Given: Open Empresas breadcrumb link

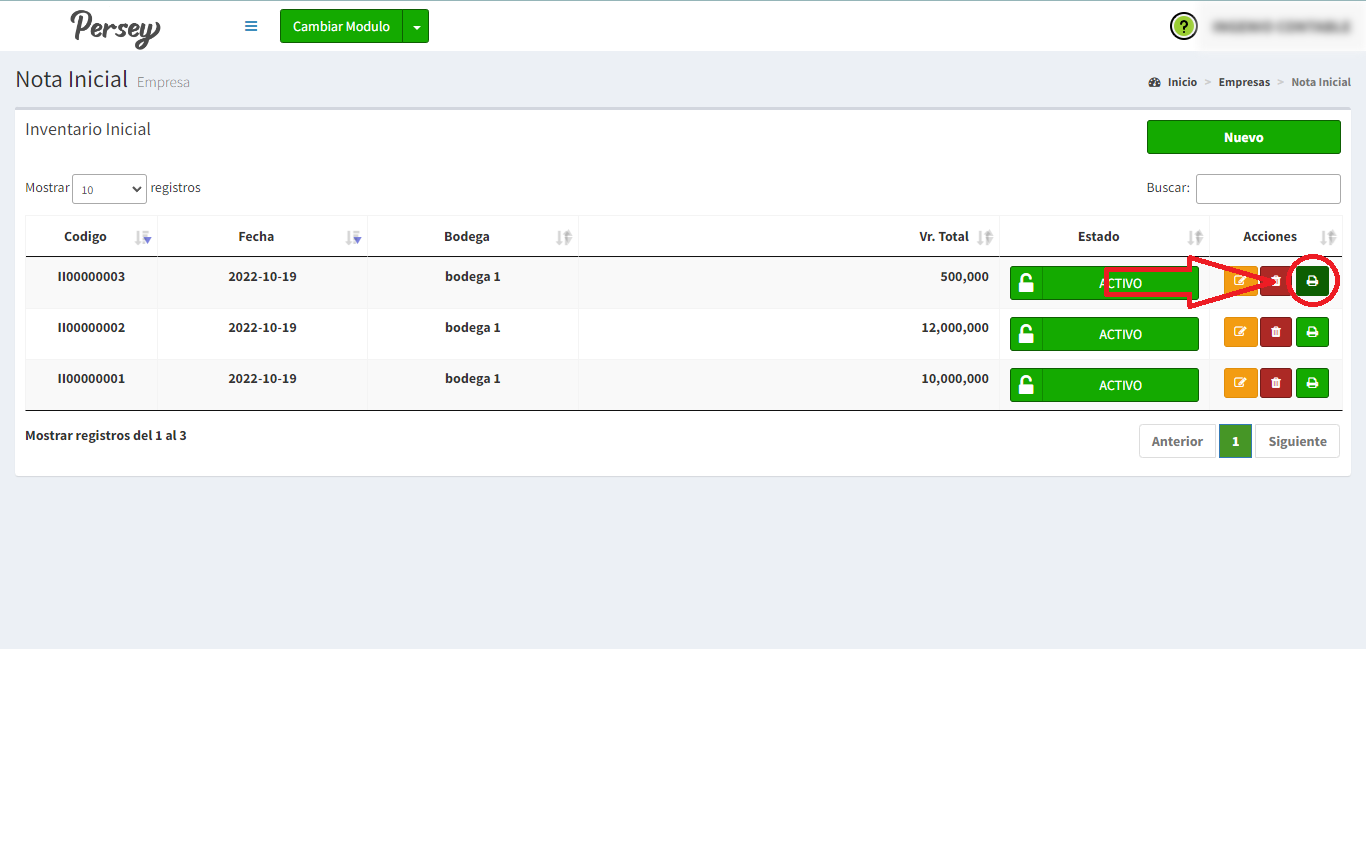Looking at the screenshot, I should tap(1243, 82).
